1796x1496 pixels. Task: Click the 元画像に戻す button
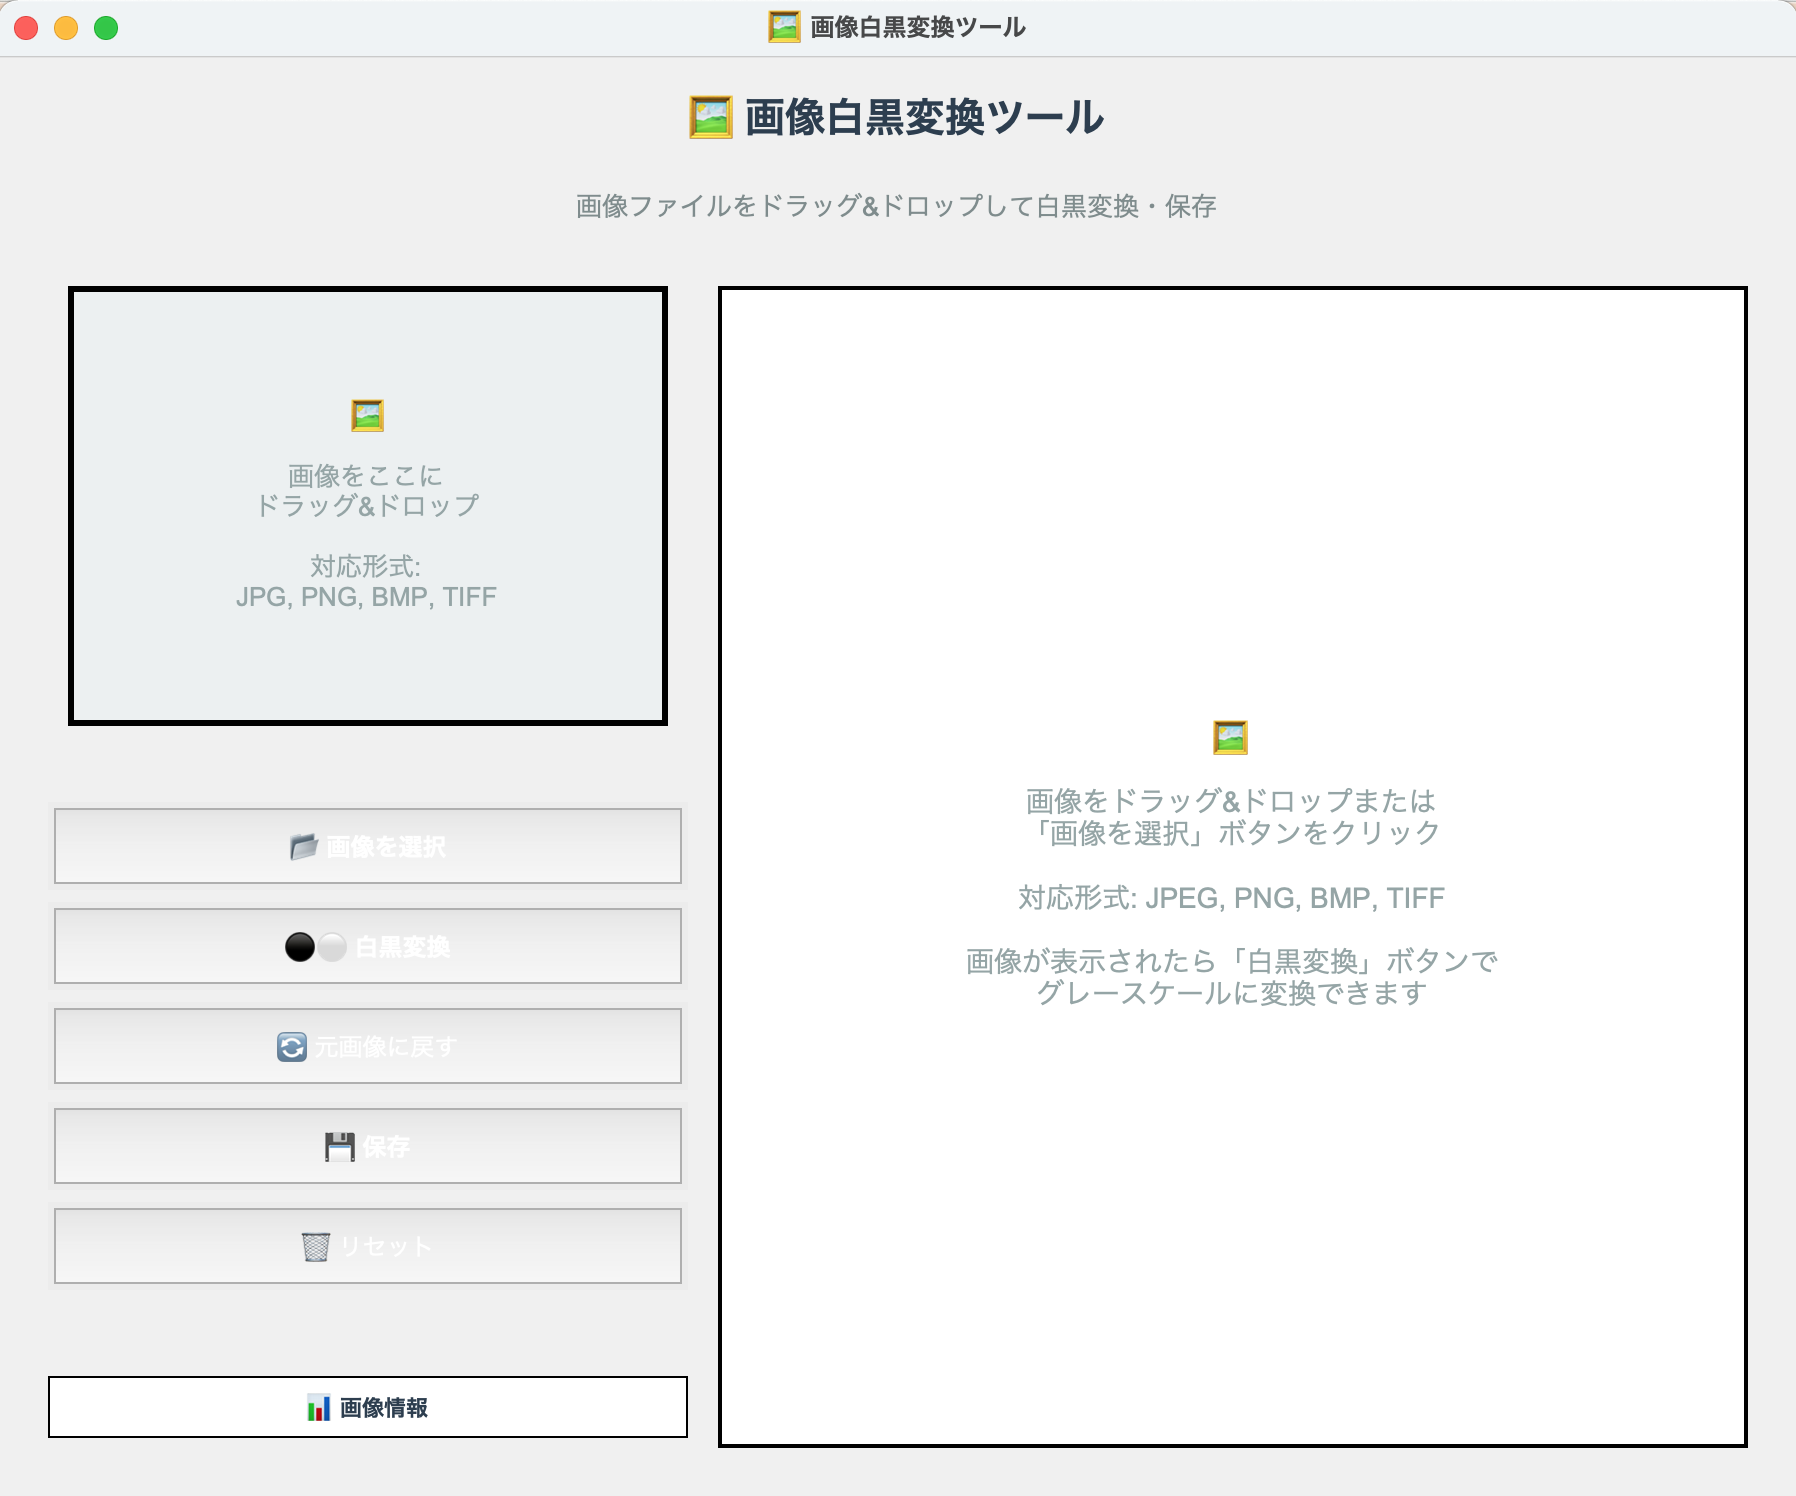click(x=367, y=1046)
